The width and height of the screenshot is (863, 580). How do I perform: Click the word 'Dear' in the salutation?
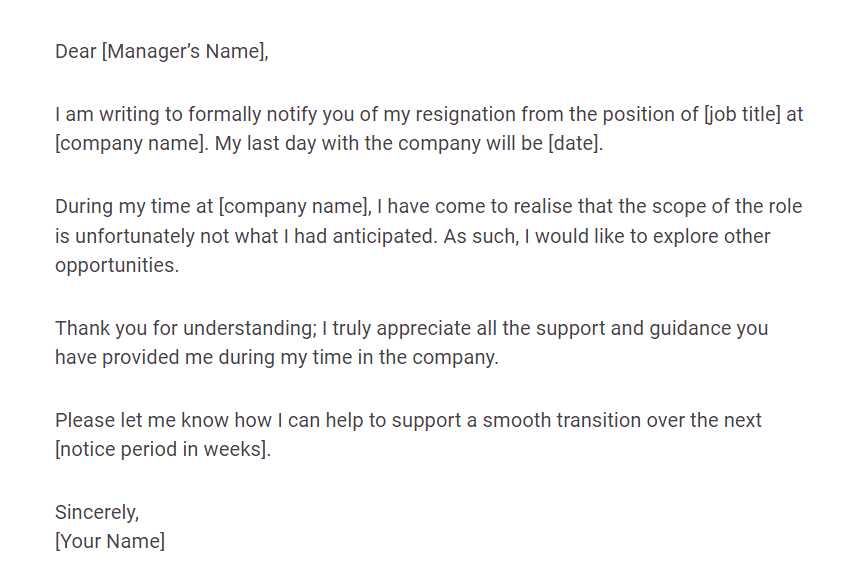point(75,51)
